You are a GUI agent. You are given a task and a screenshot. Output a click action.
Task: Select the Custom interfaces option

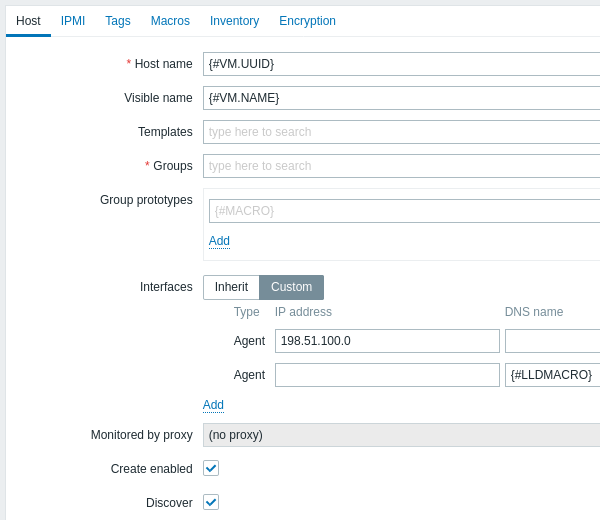[291, 287]
